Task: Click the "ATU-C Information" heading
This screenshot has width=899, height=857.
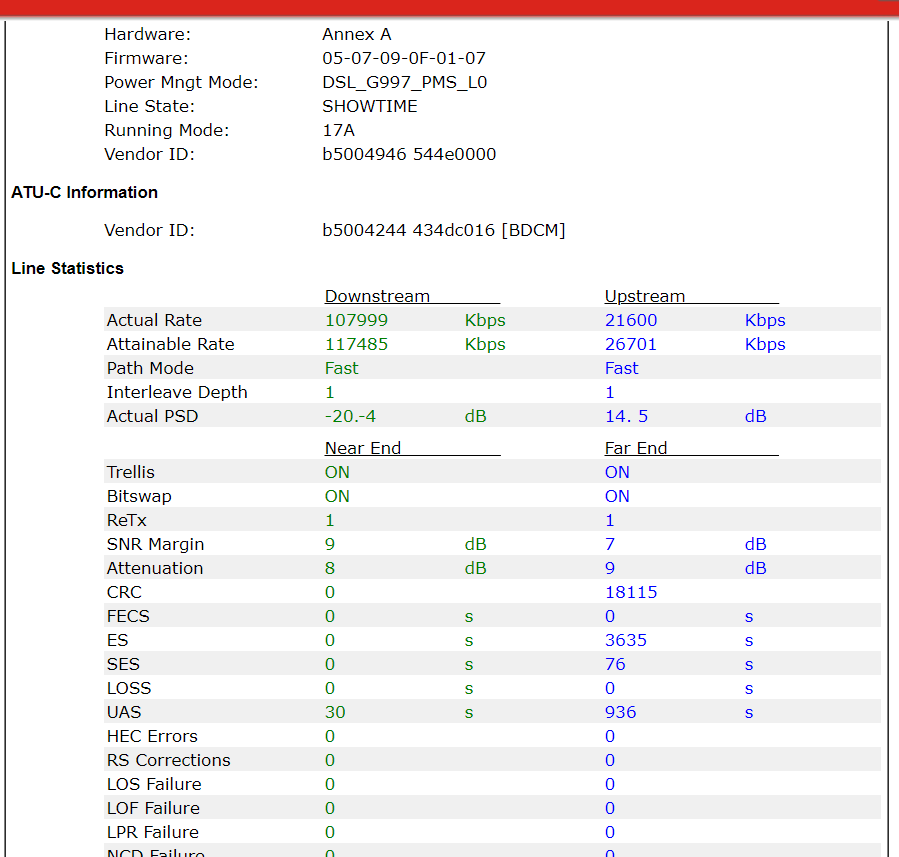Action: pyautogui.click(x=84, y=193)
